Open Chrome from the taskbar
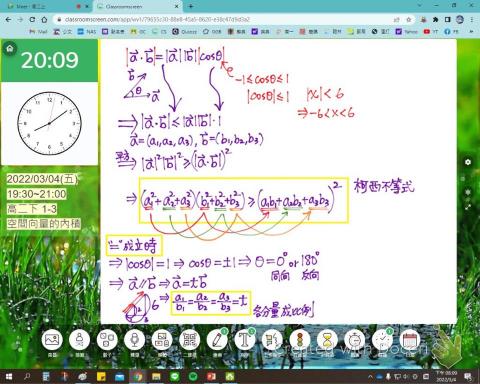Screen dimensions: 480x384 pos(138,377)
